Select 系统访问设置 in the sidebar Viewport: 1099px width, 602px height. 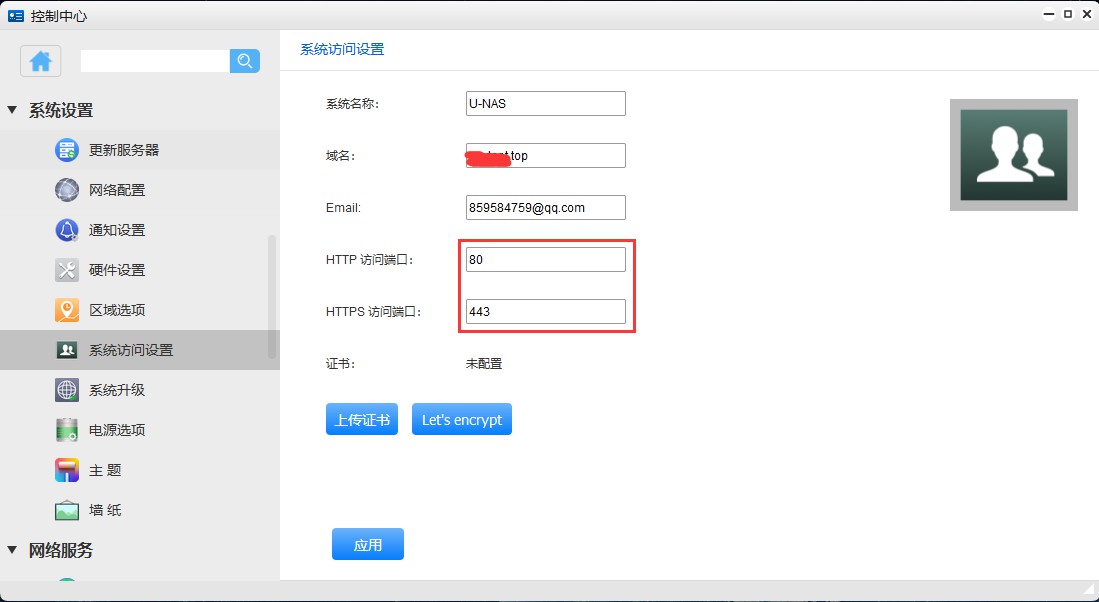pos(130,350)
